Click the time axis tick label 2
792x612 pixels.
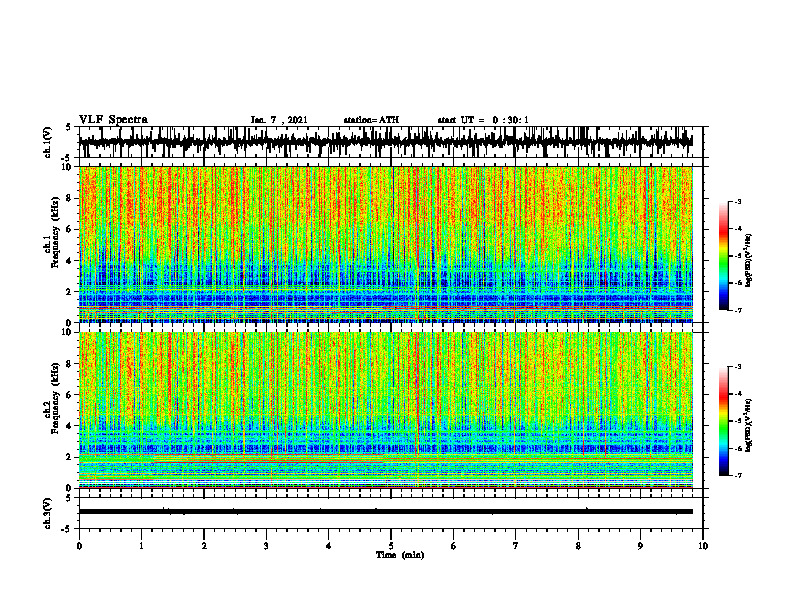pyautogui.click(x=204, y=546)
